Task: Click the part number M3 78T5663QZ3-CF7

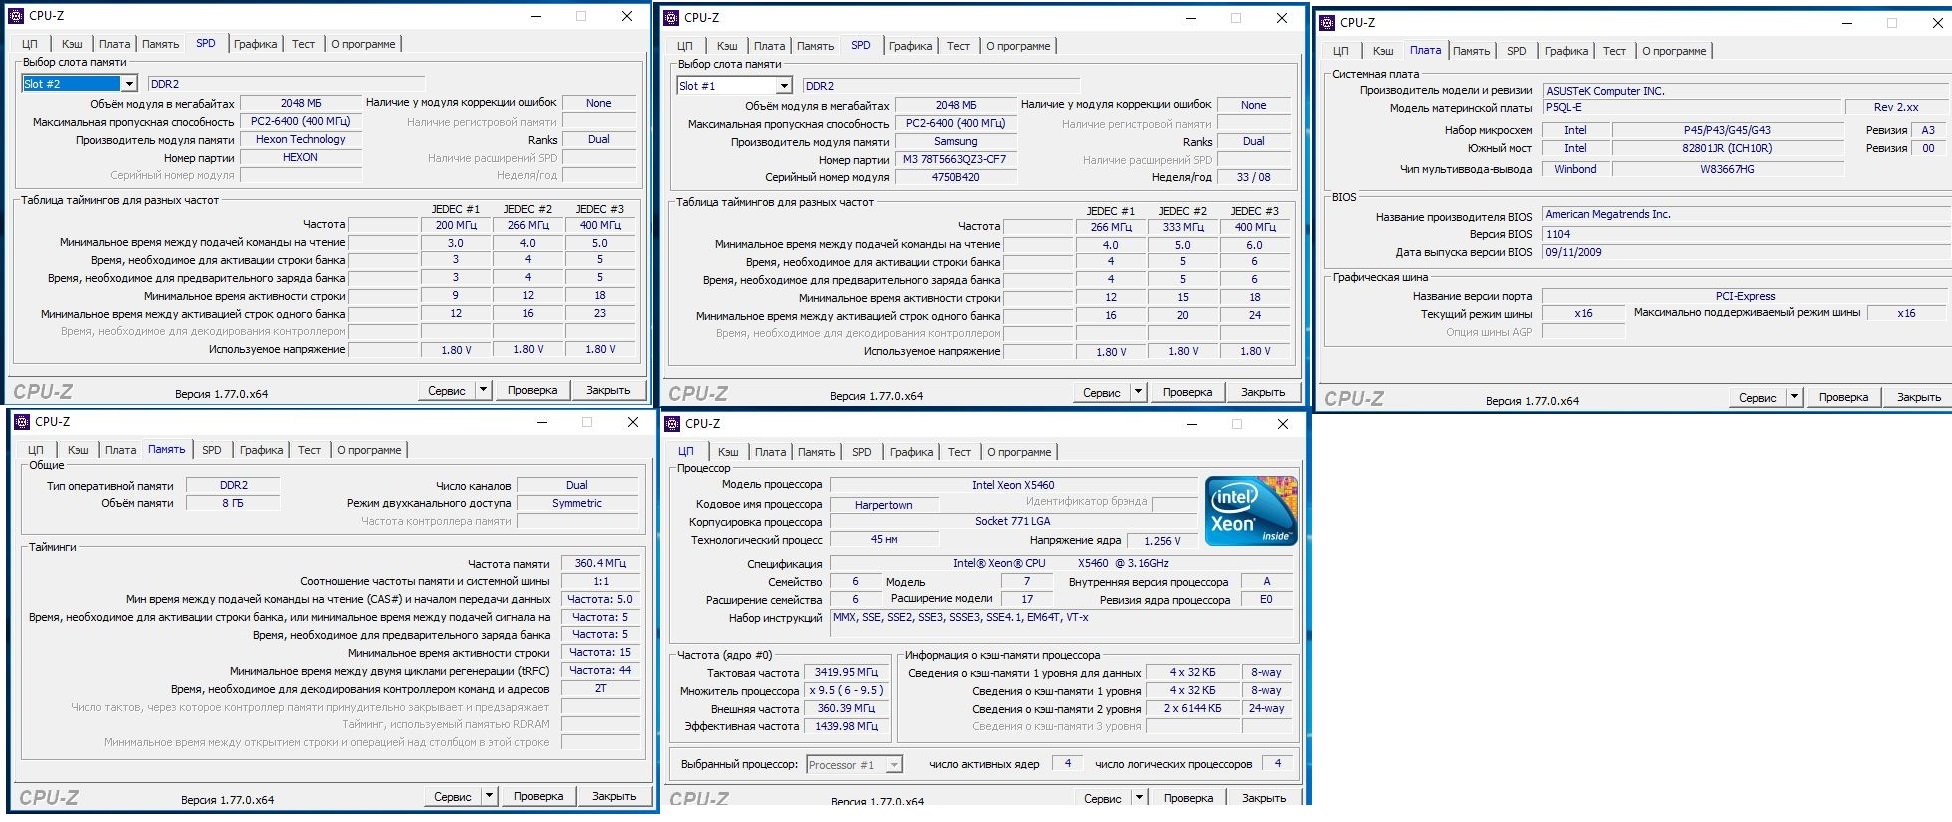Action: pos(956,160)
